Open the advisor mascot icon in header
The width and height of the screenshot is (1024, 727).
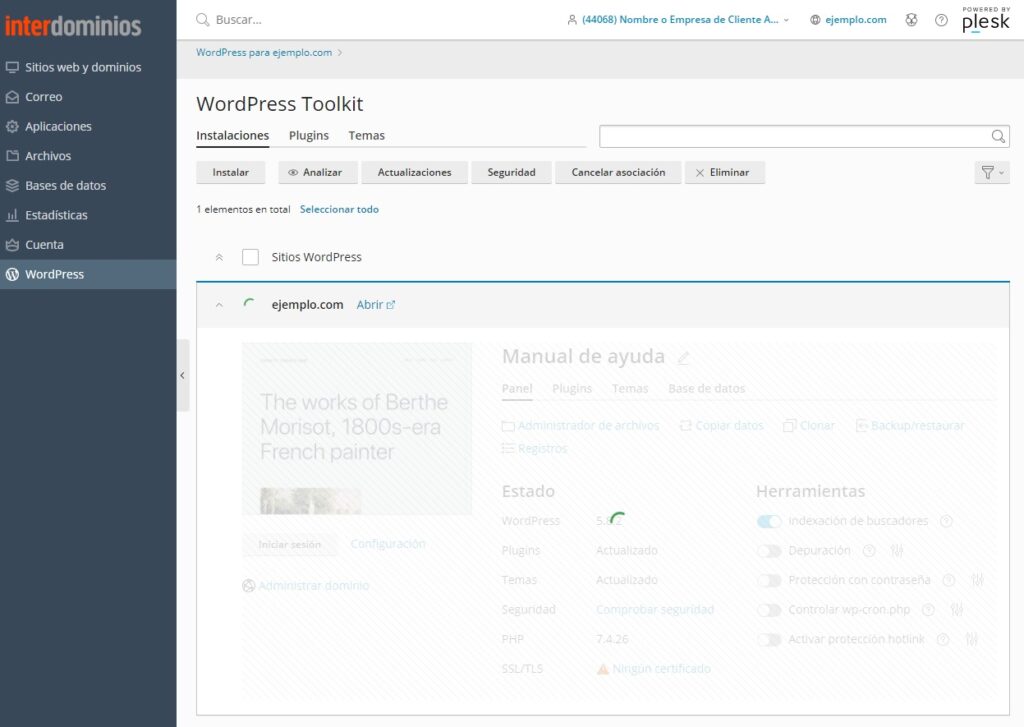[911, 20]
